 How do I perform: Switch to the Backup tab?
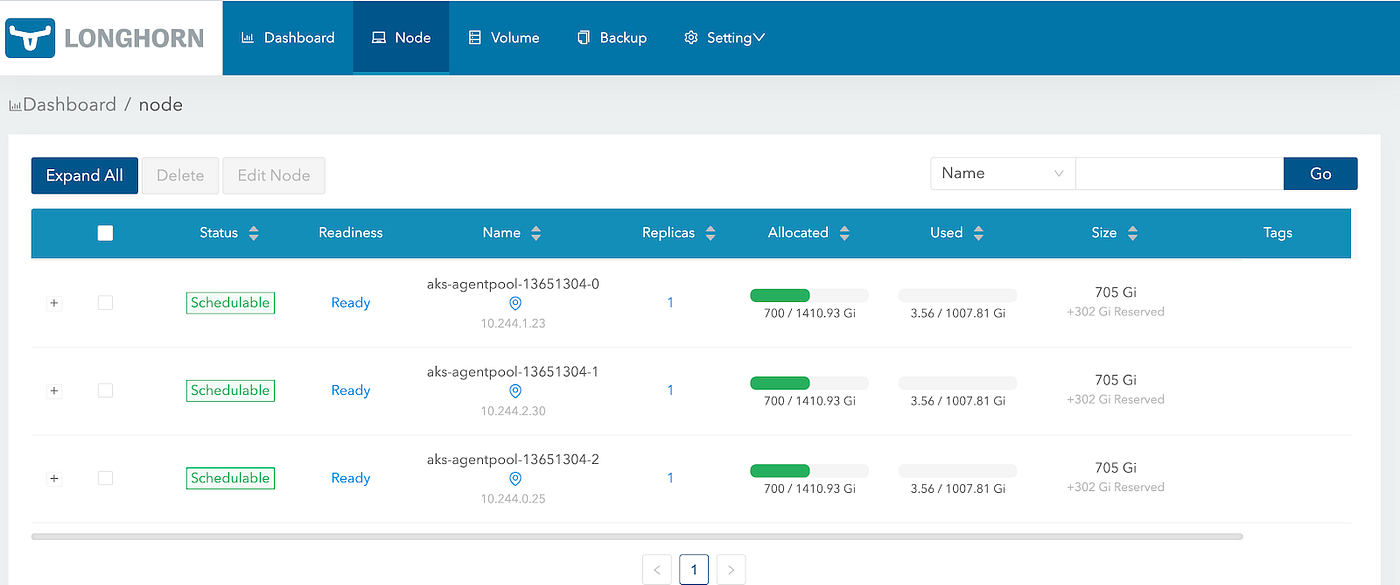(x=612, y=38)
